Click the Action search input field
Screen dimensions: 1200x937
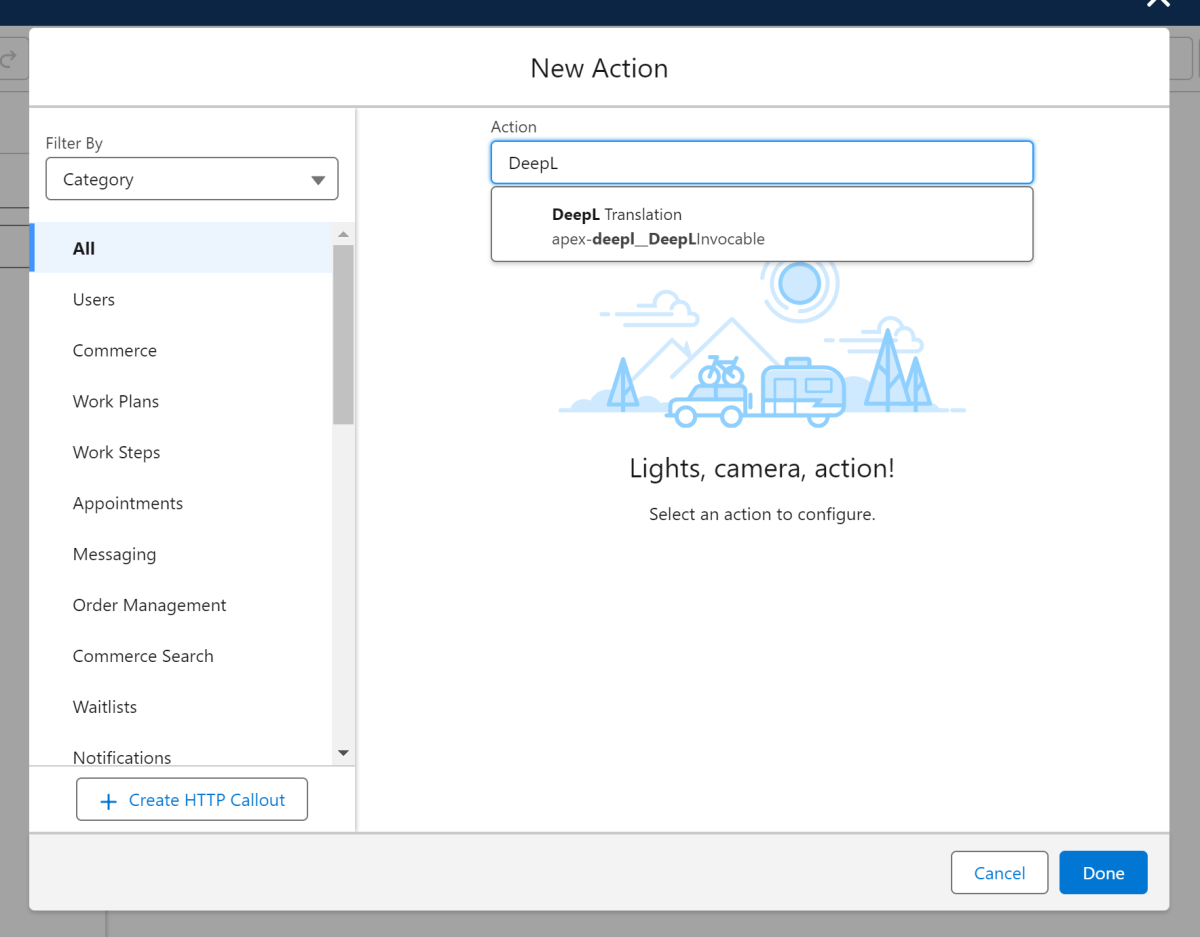(761, 163)
